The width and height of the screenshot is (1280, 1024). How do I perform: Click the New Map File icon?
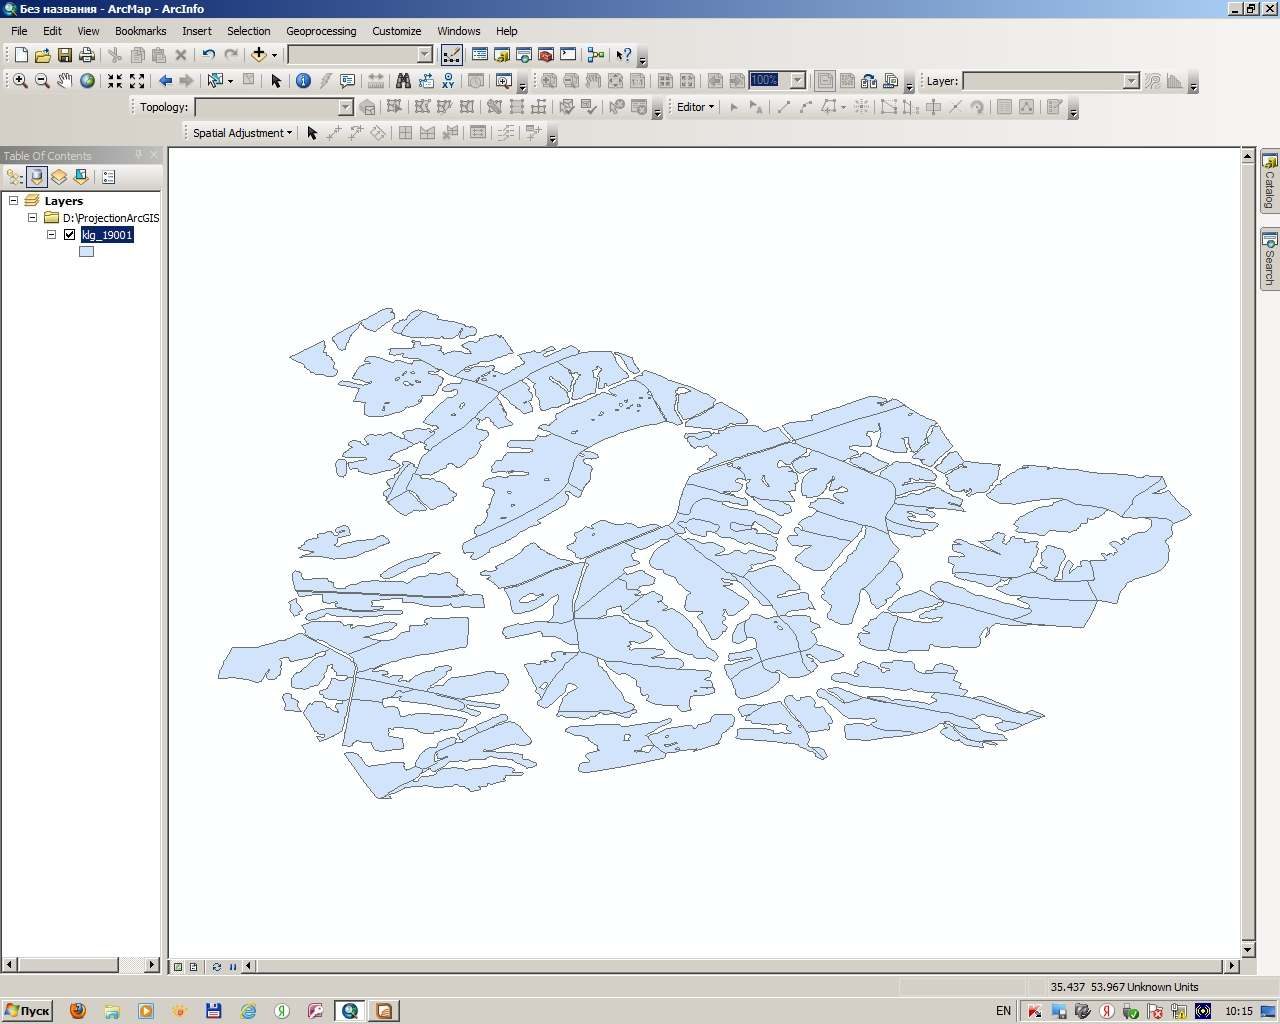pos(21,55)
